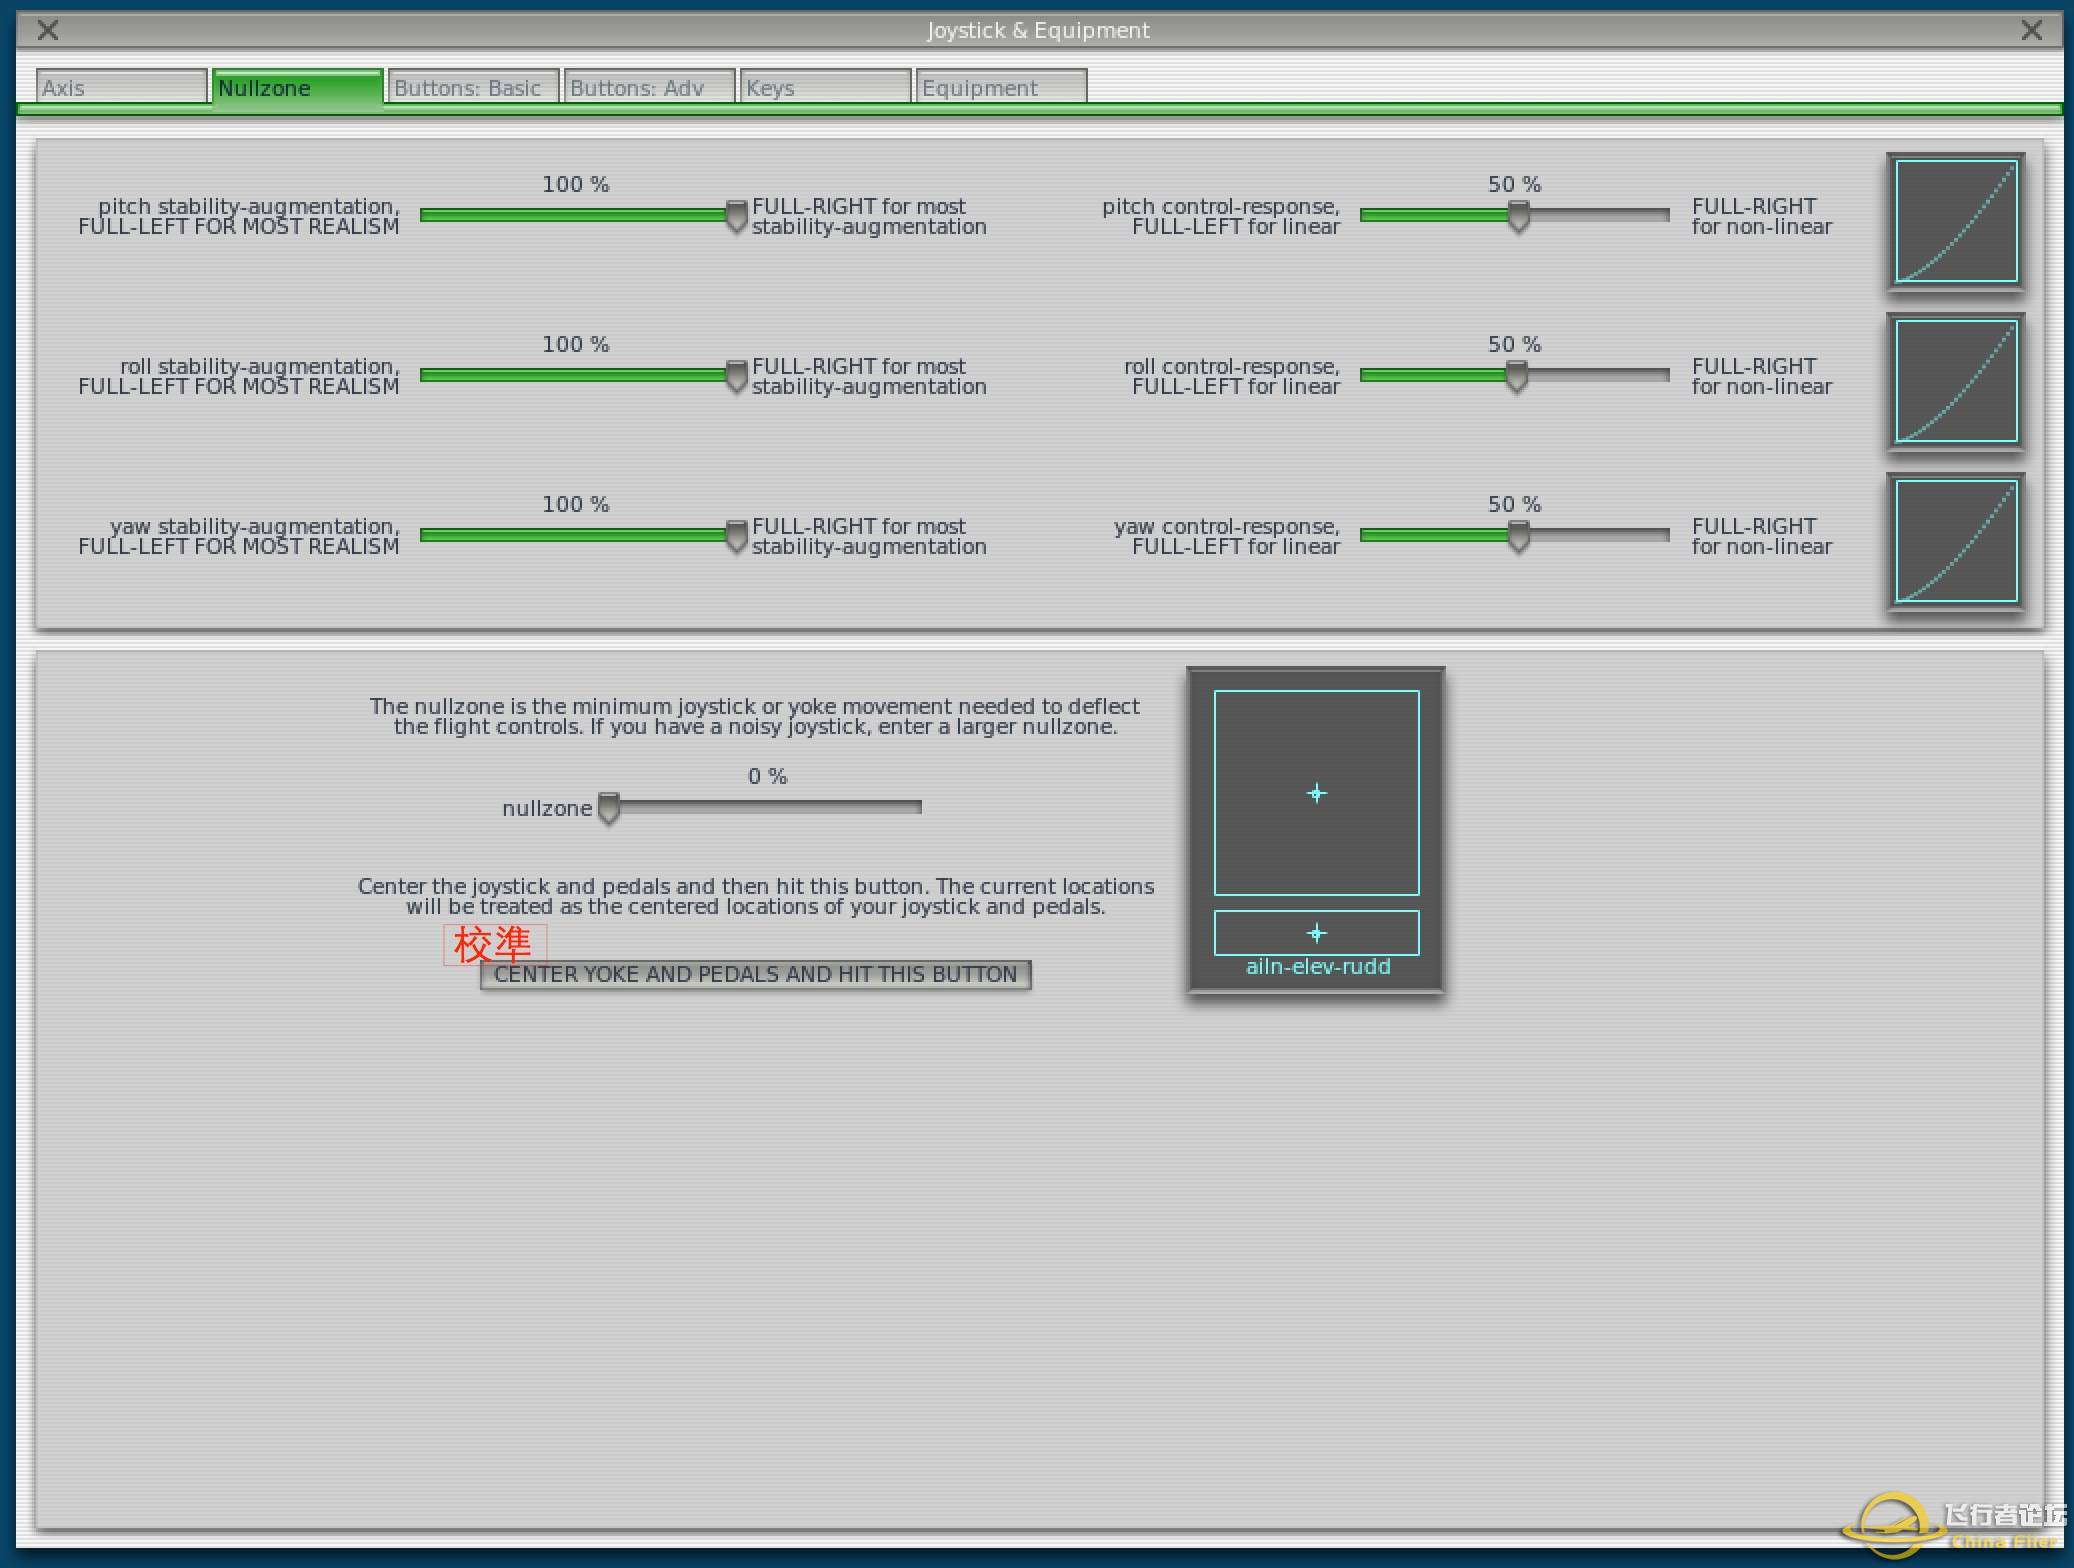Click the pitch control-response slider handle
Screen dimensions: 2074x1568
click(1518, 217)
